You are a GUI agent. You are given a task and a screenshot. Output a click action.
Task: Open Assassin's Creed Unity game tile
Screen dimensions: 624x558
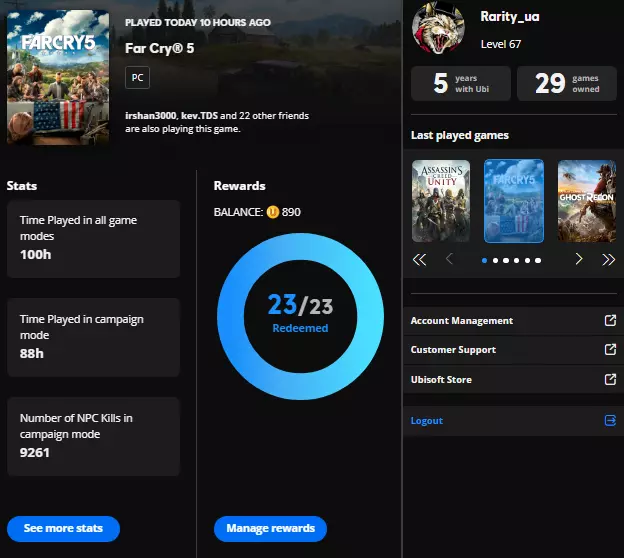tap(441, 201)
